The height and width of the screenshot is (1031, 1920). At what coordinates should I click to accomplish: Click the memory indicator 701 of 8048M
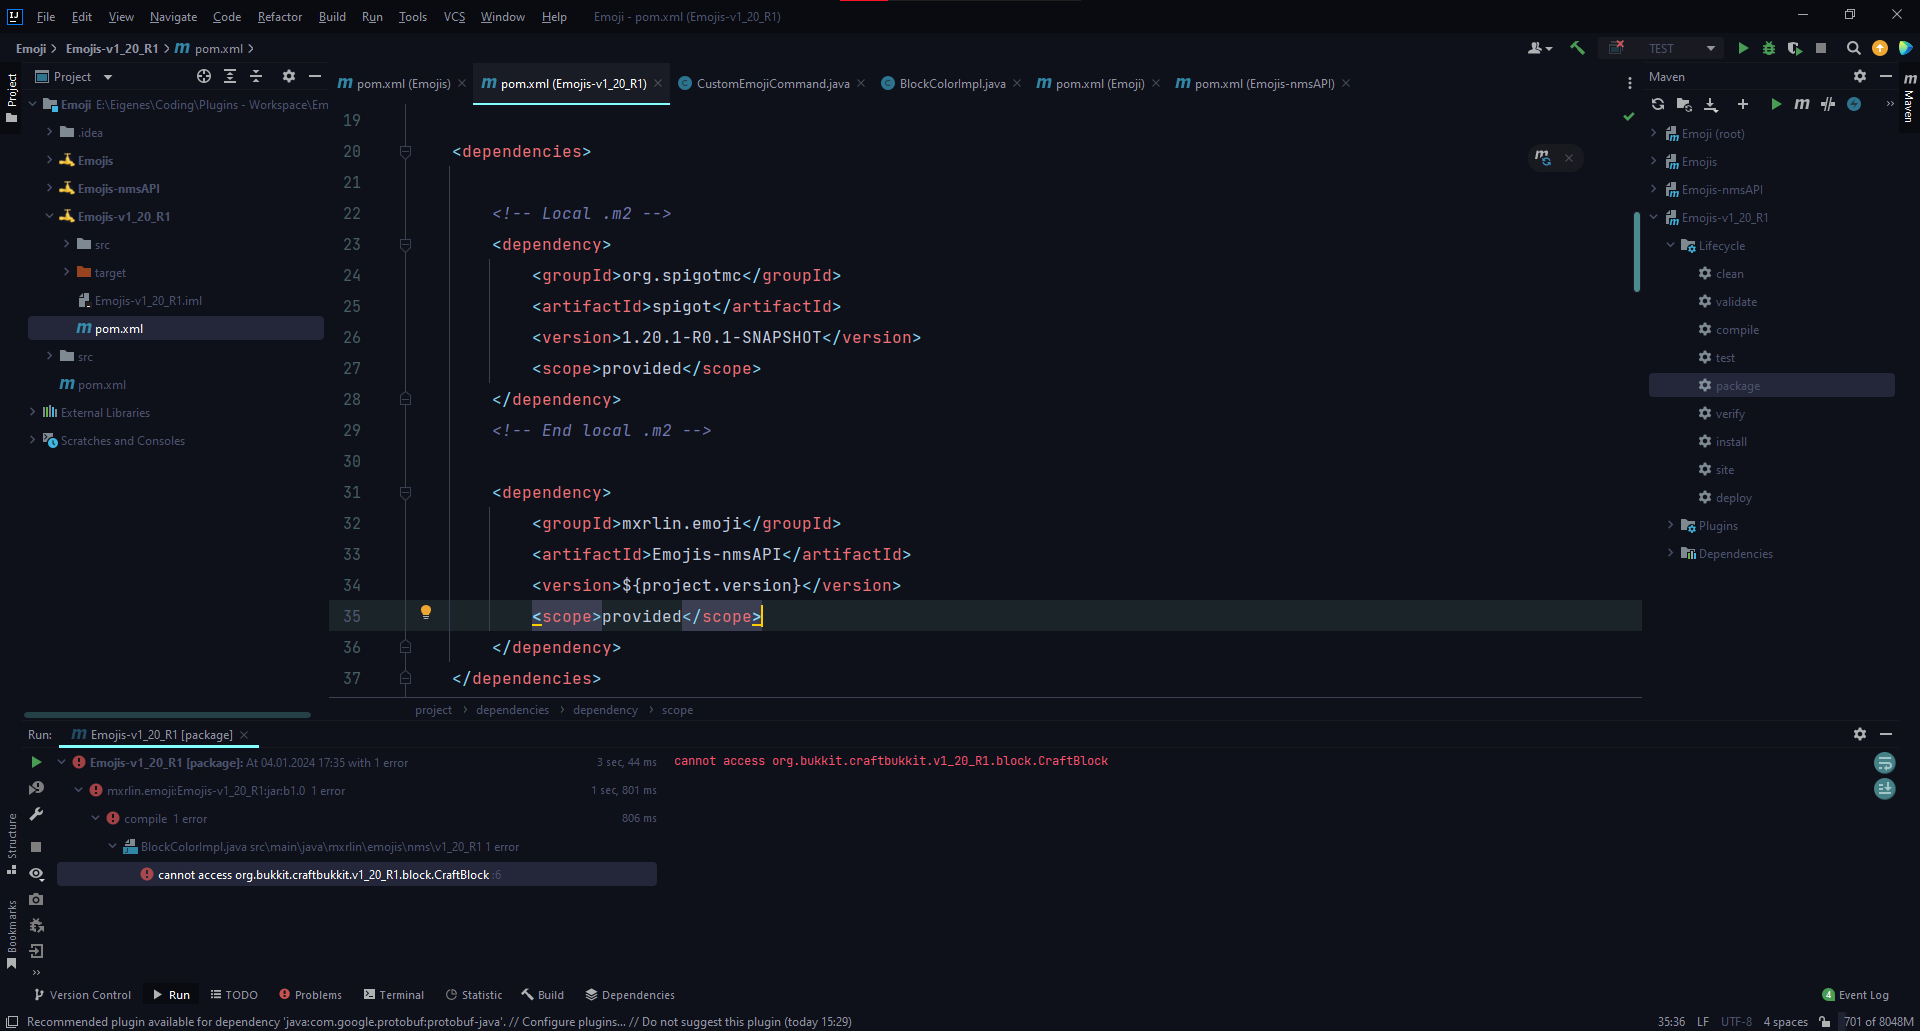1878,1022
